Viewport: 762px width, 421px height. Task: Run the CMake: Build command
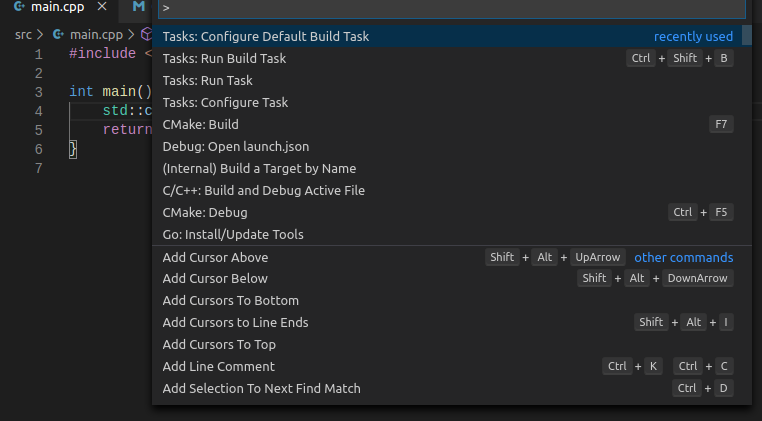[200, 124]
